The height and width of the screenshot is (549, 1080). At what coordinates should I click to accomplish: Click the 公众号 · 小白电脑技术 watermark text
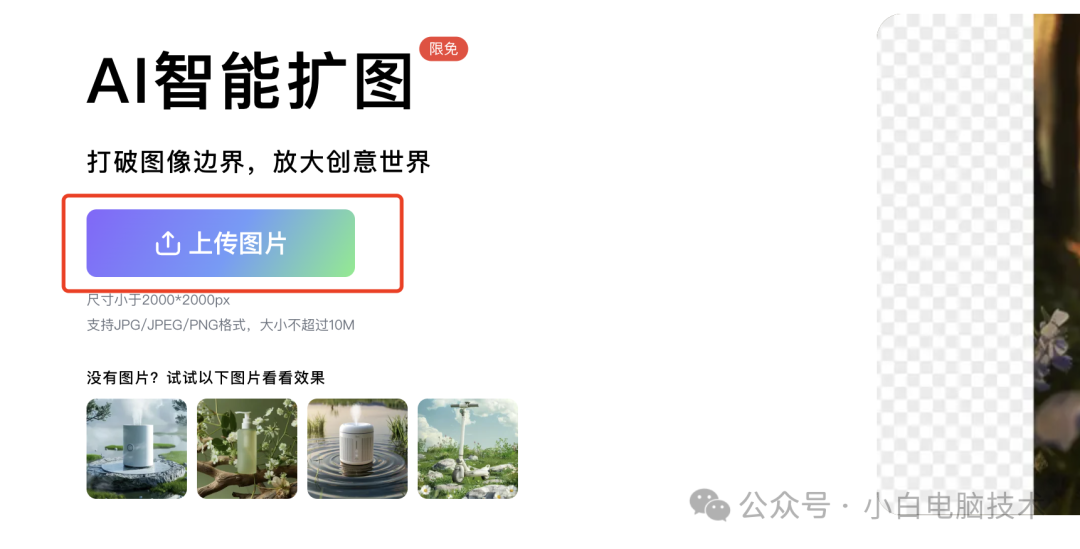[x=889, y=506]
